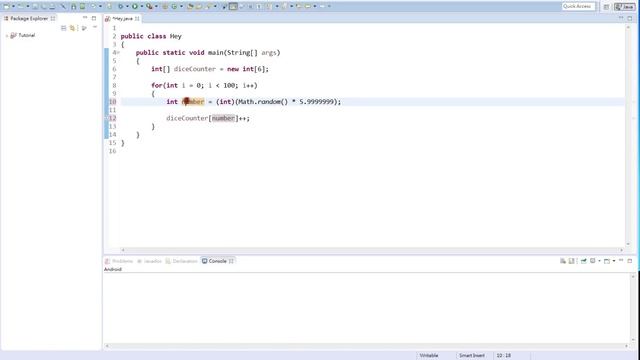Click the console horizontal scrollbar
Viewport: 640px width, 360px height.
pos(367,346)
